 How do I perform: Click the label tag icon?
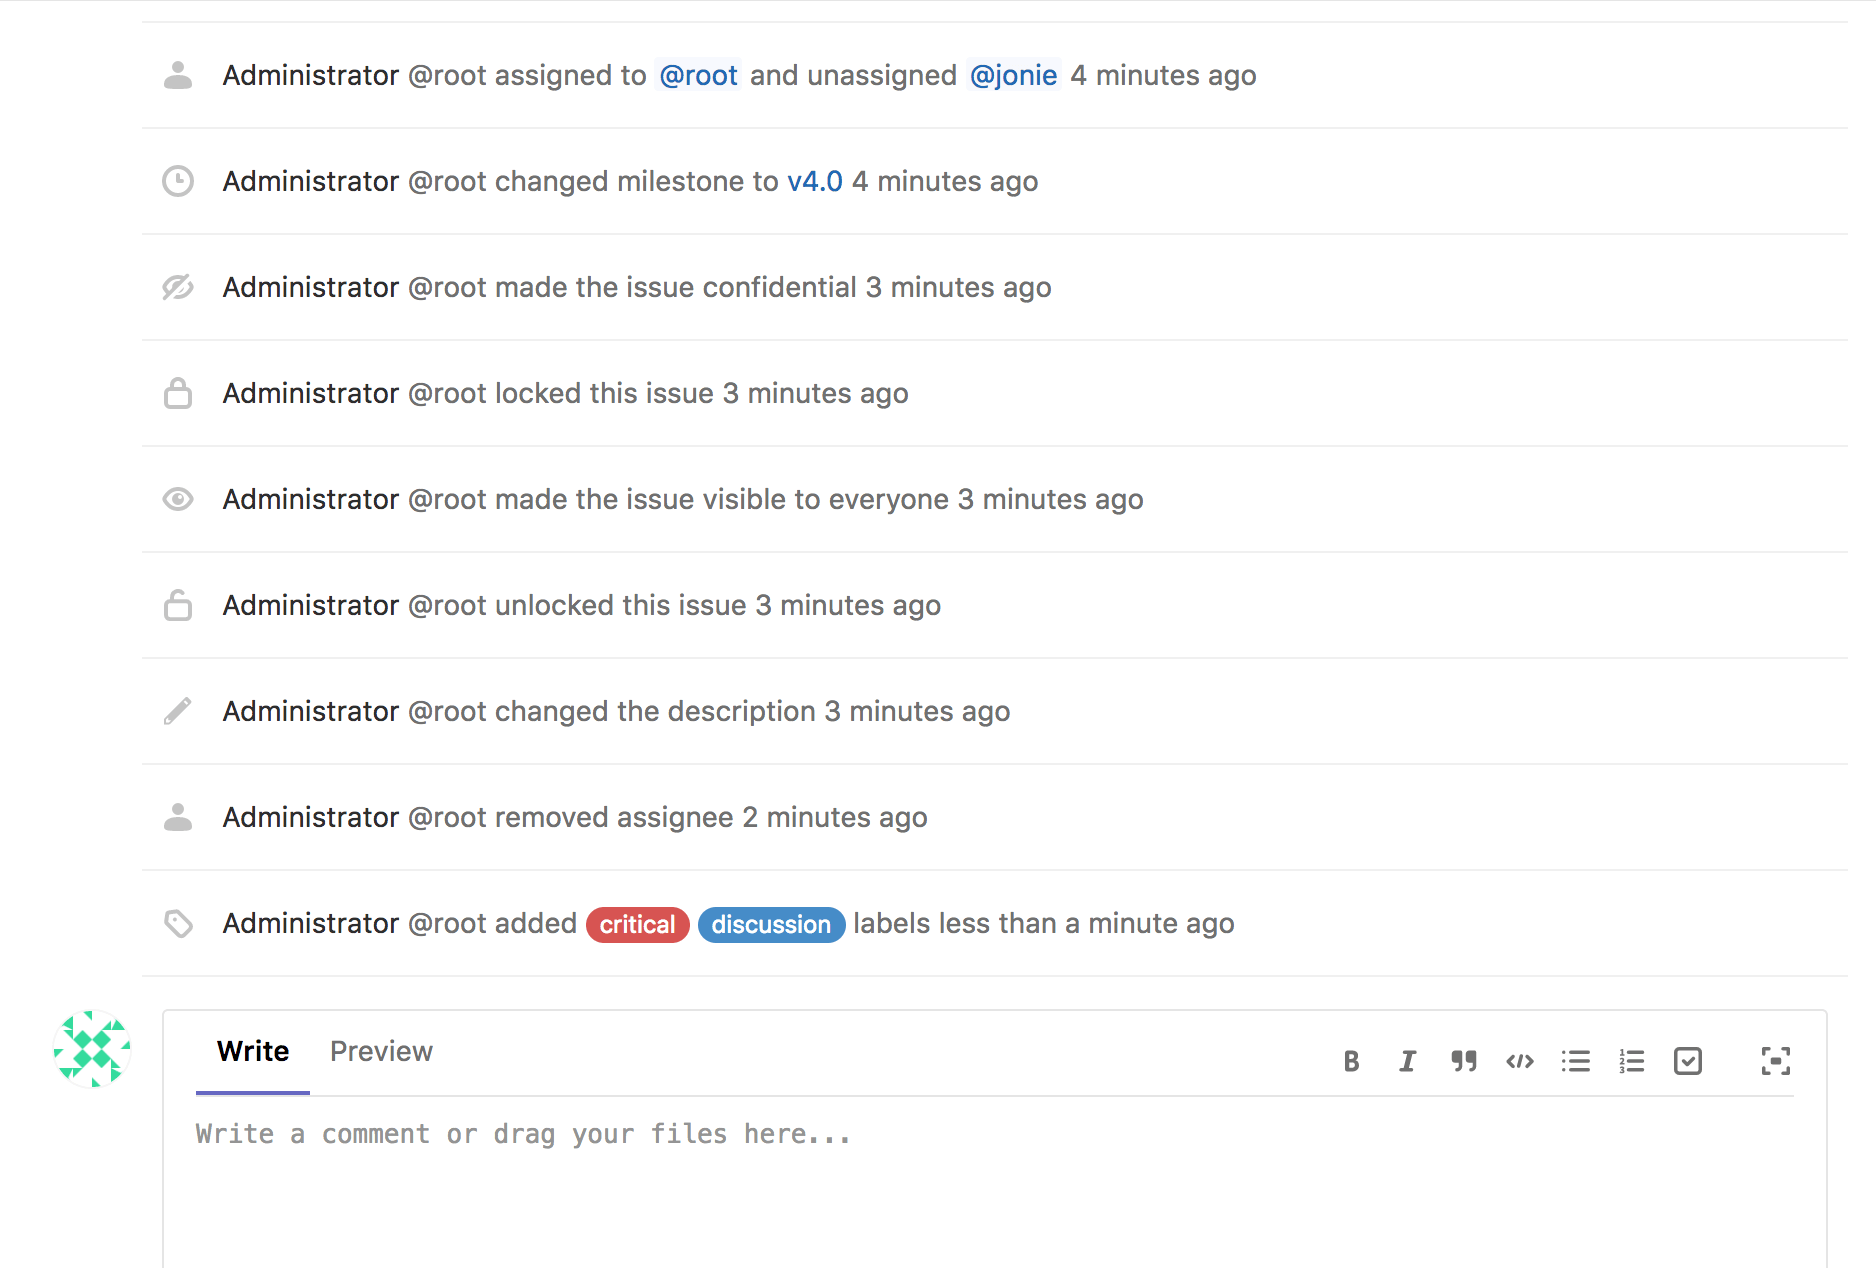point(178,923)
